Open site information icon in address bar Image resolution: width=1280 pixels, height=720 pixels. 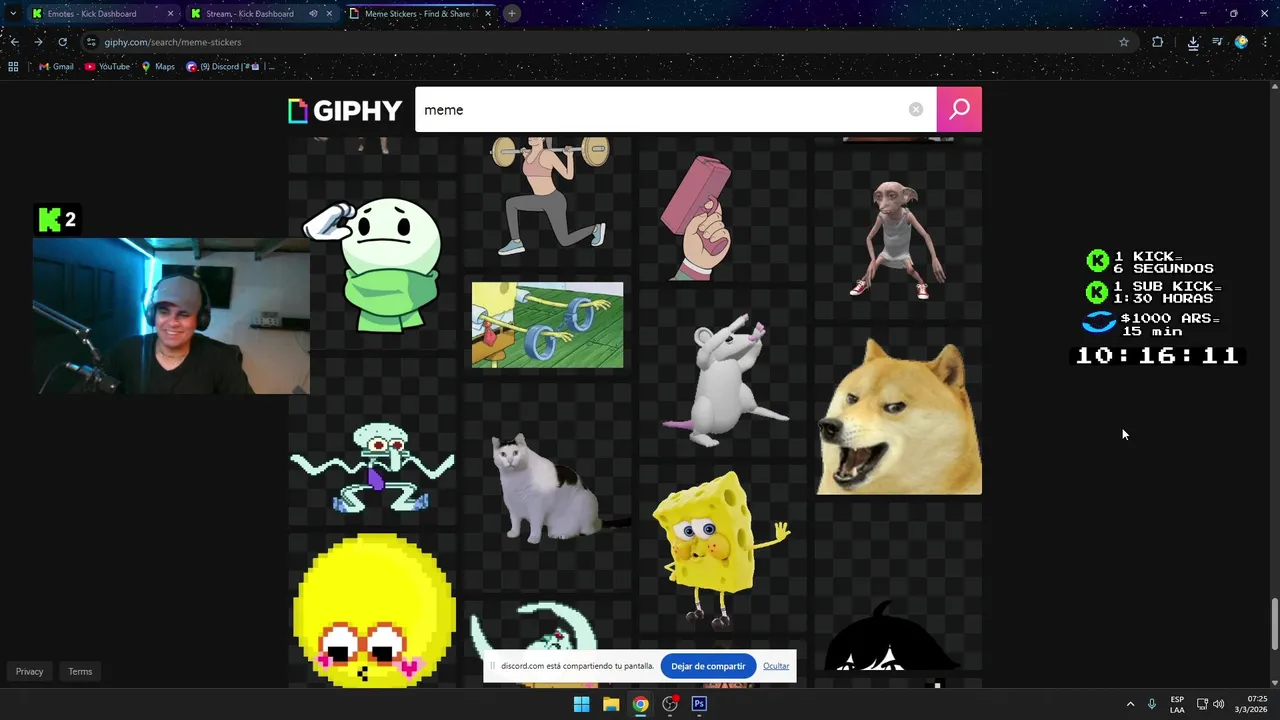coord(91,42)
